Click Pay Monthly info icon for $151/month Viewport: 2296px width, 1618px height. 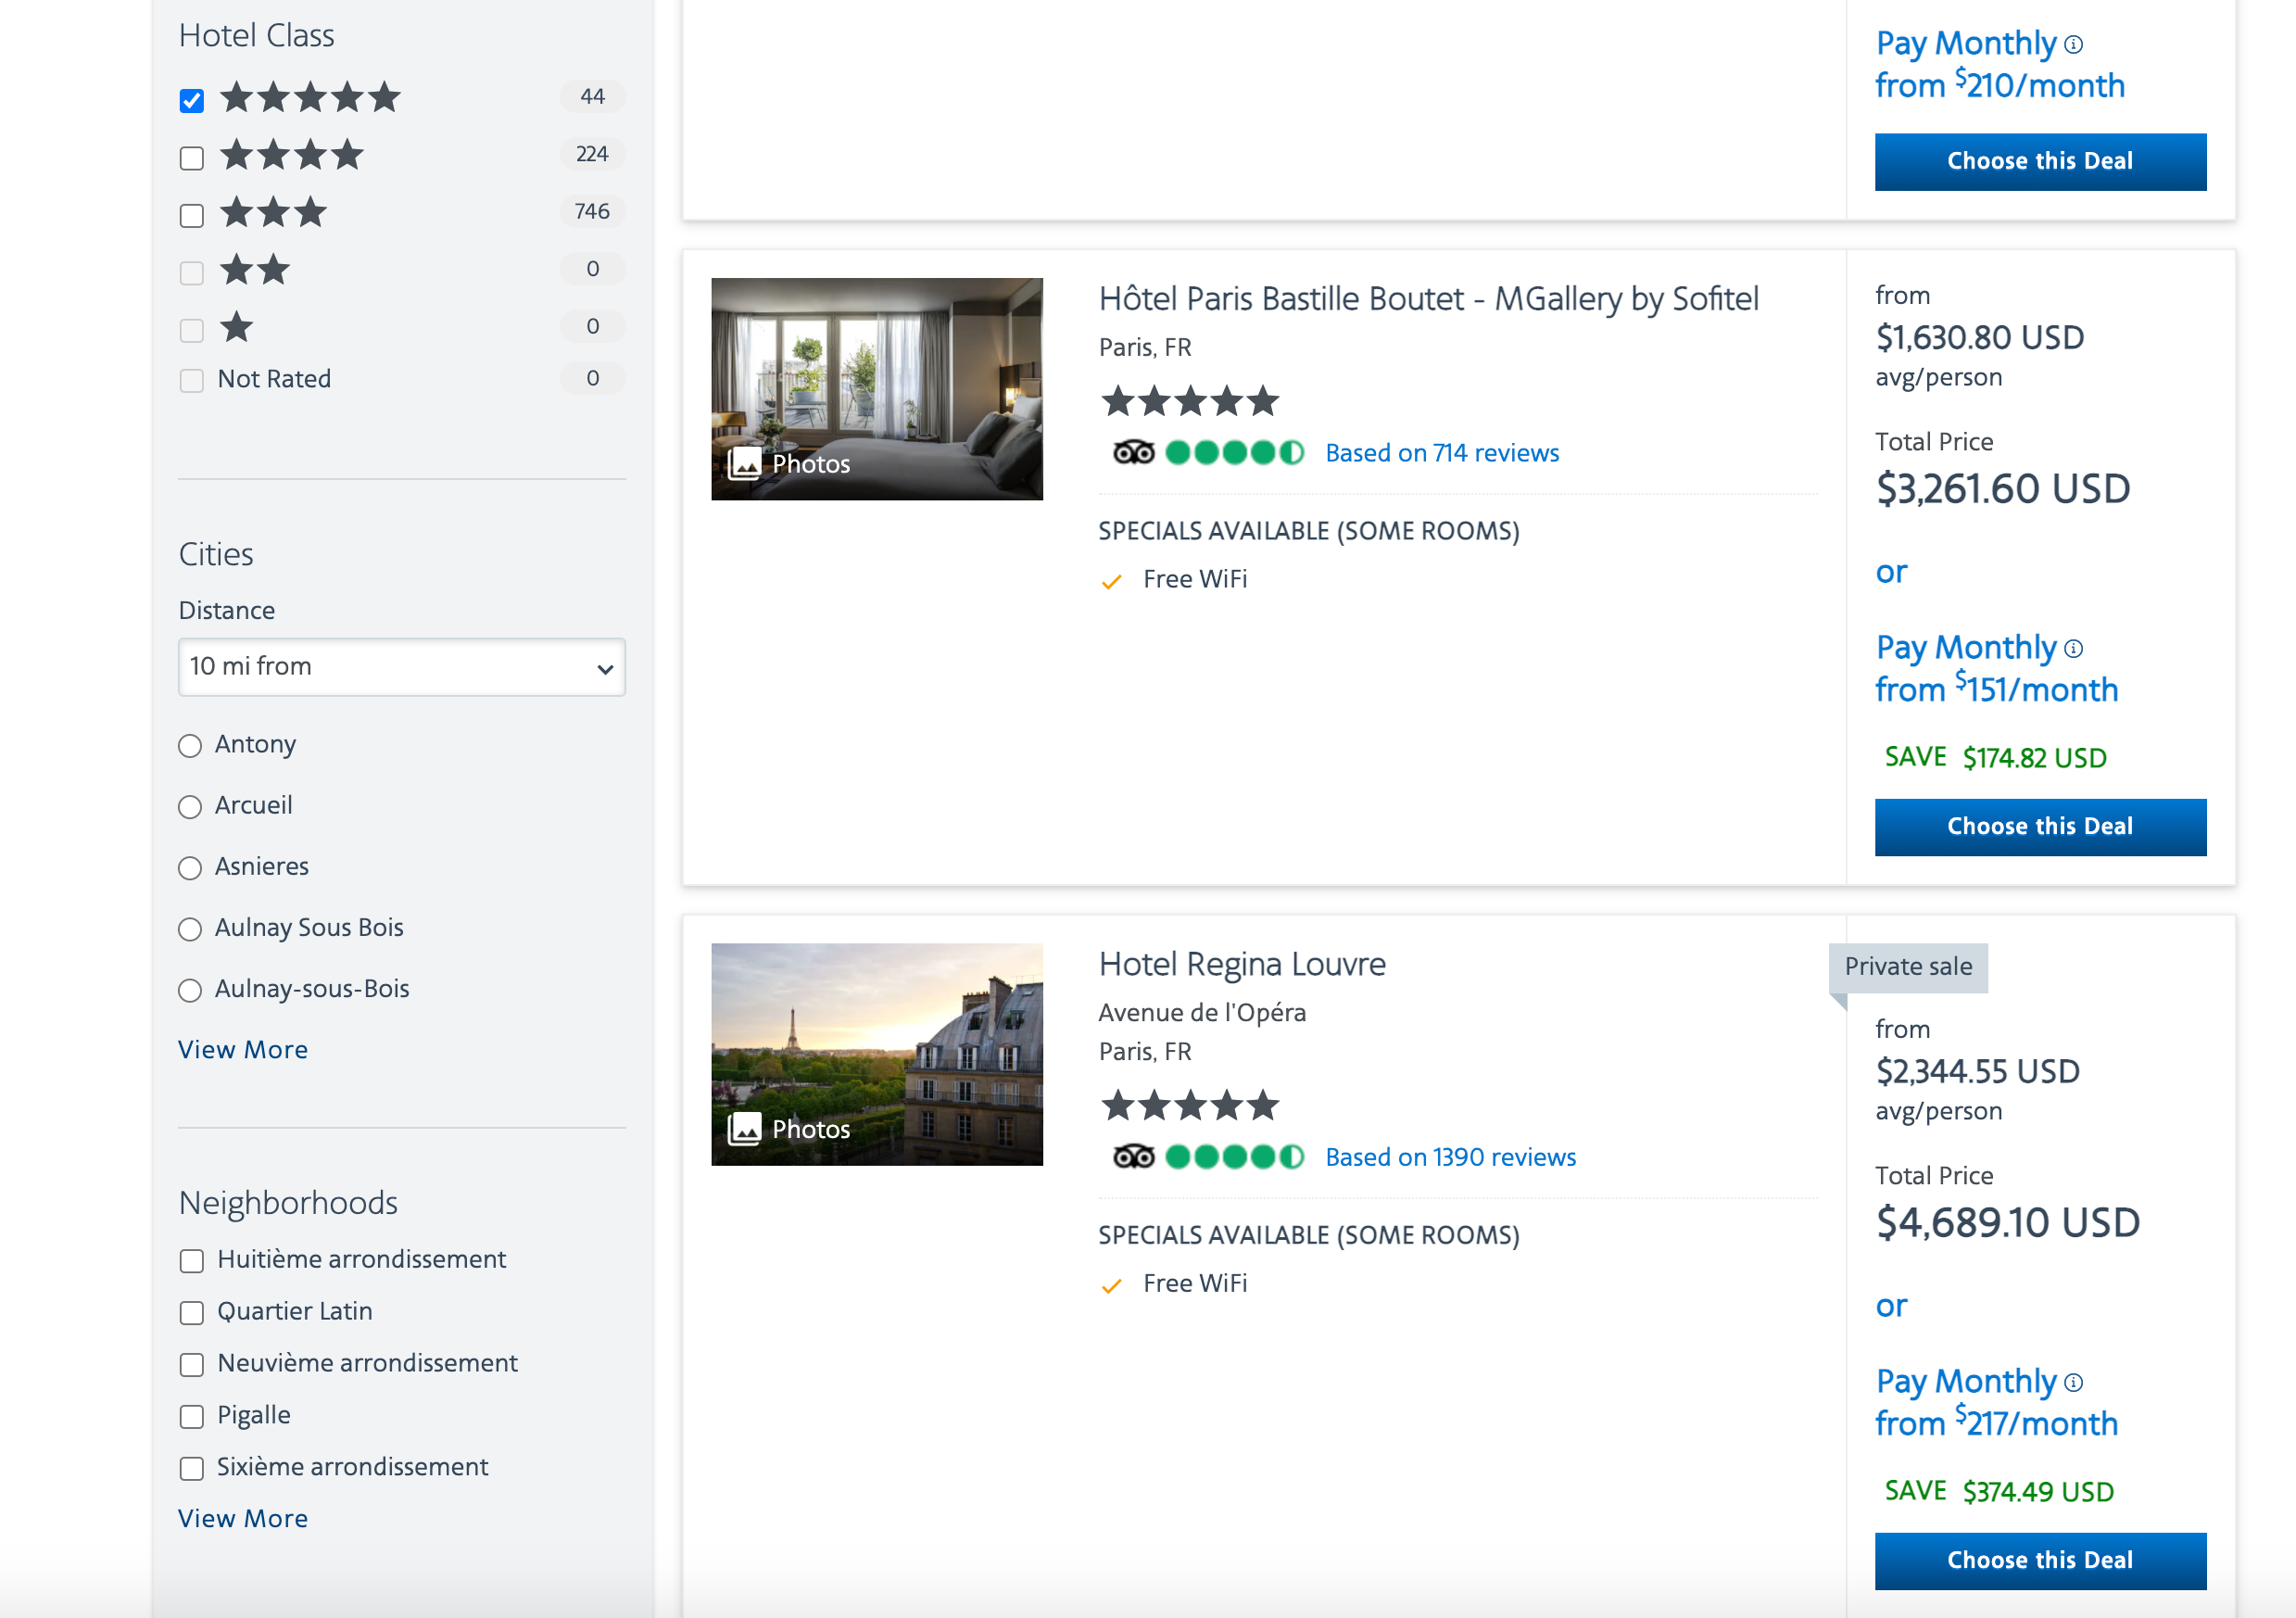[x=2073, y=649]
